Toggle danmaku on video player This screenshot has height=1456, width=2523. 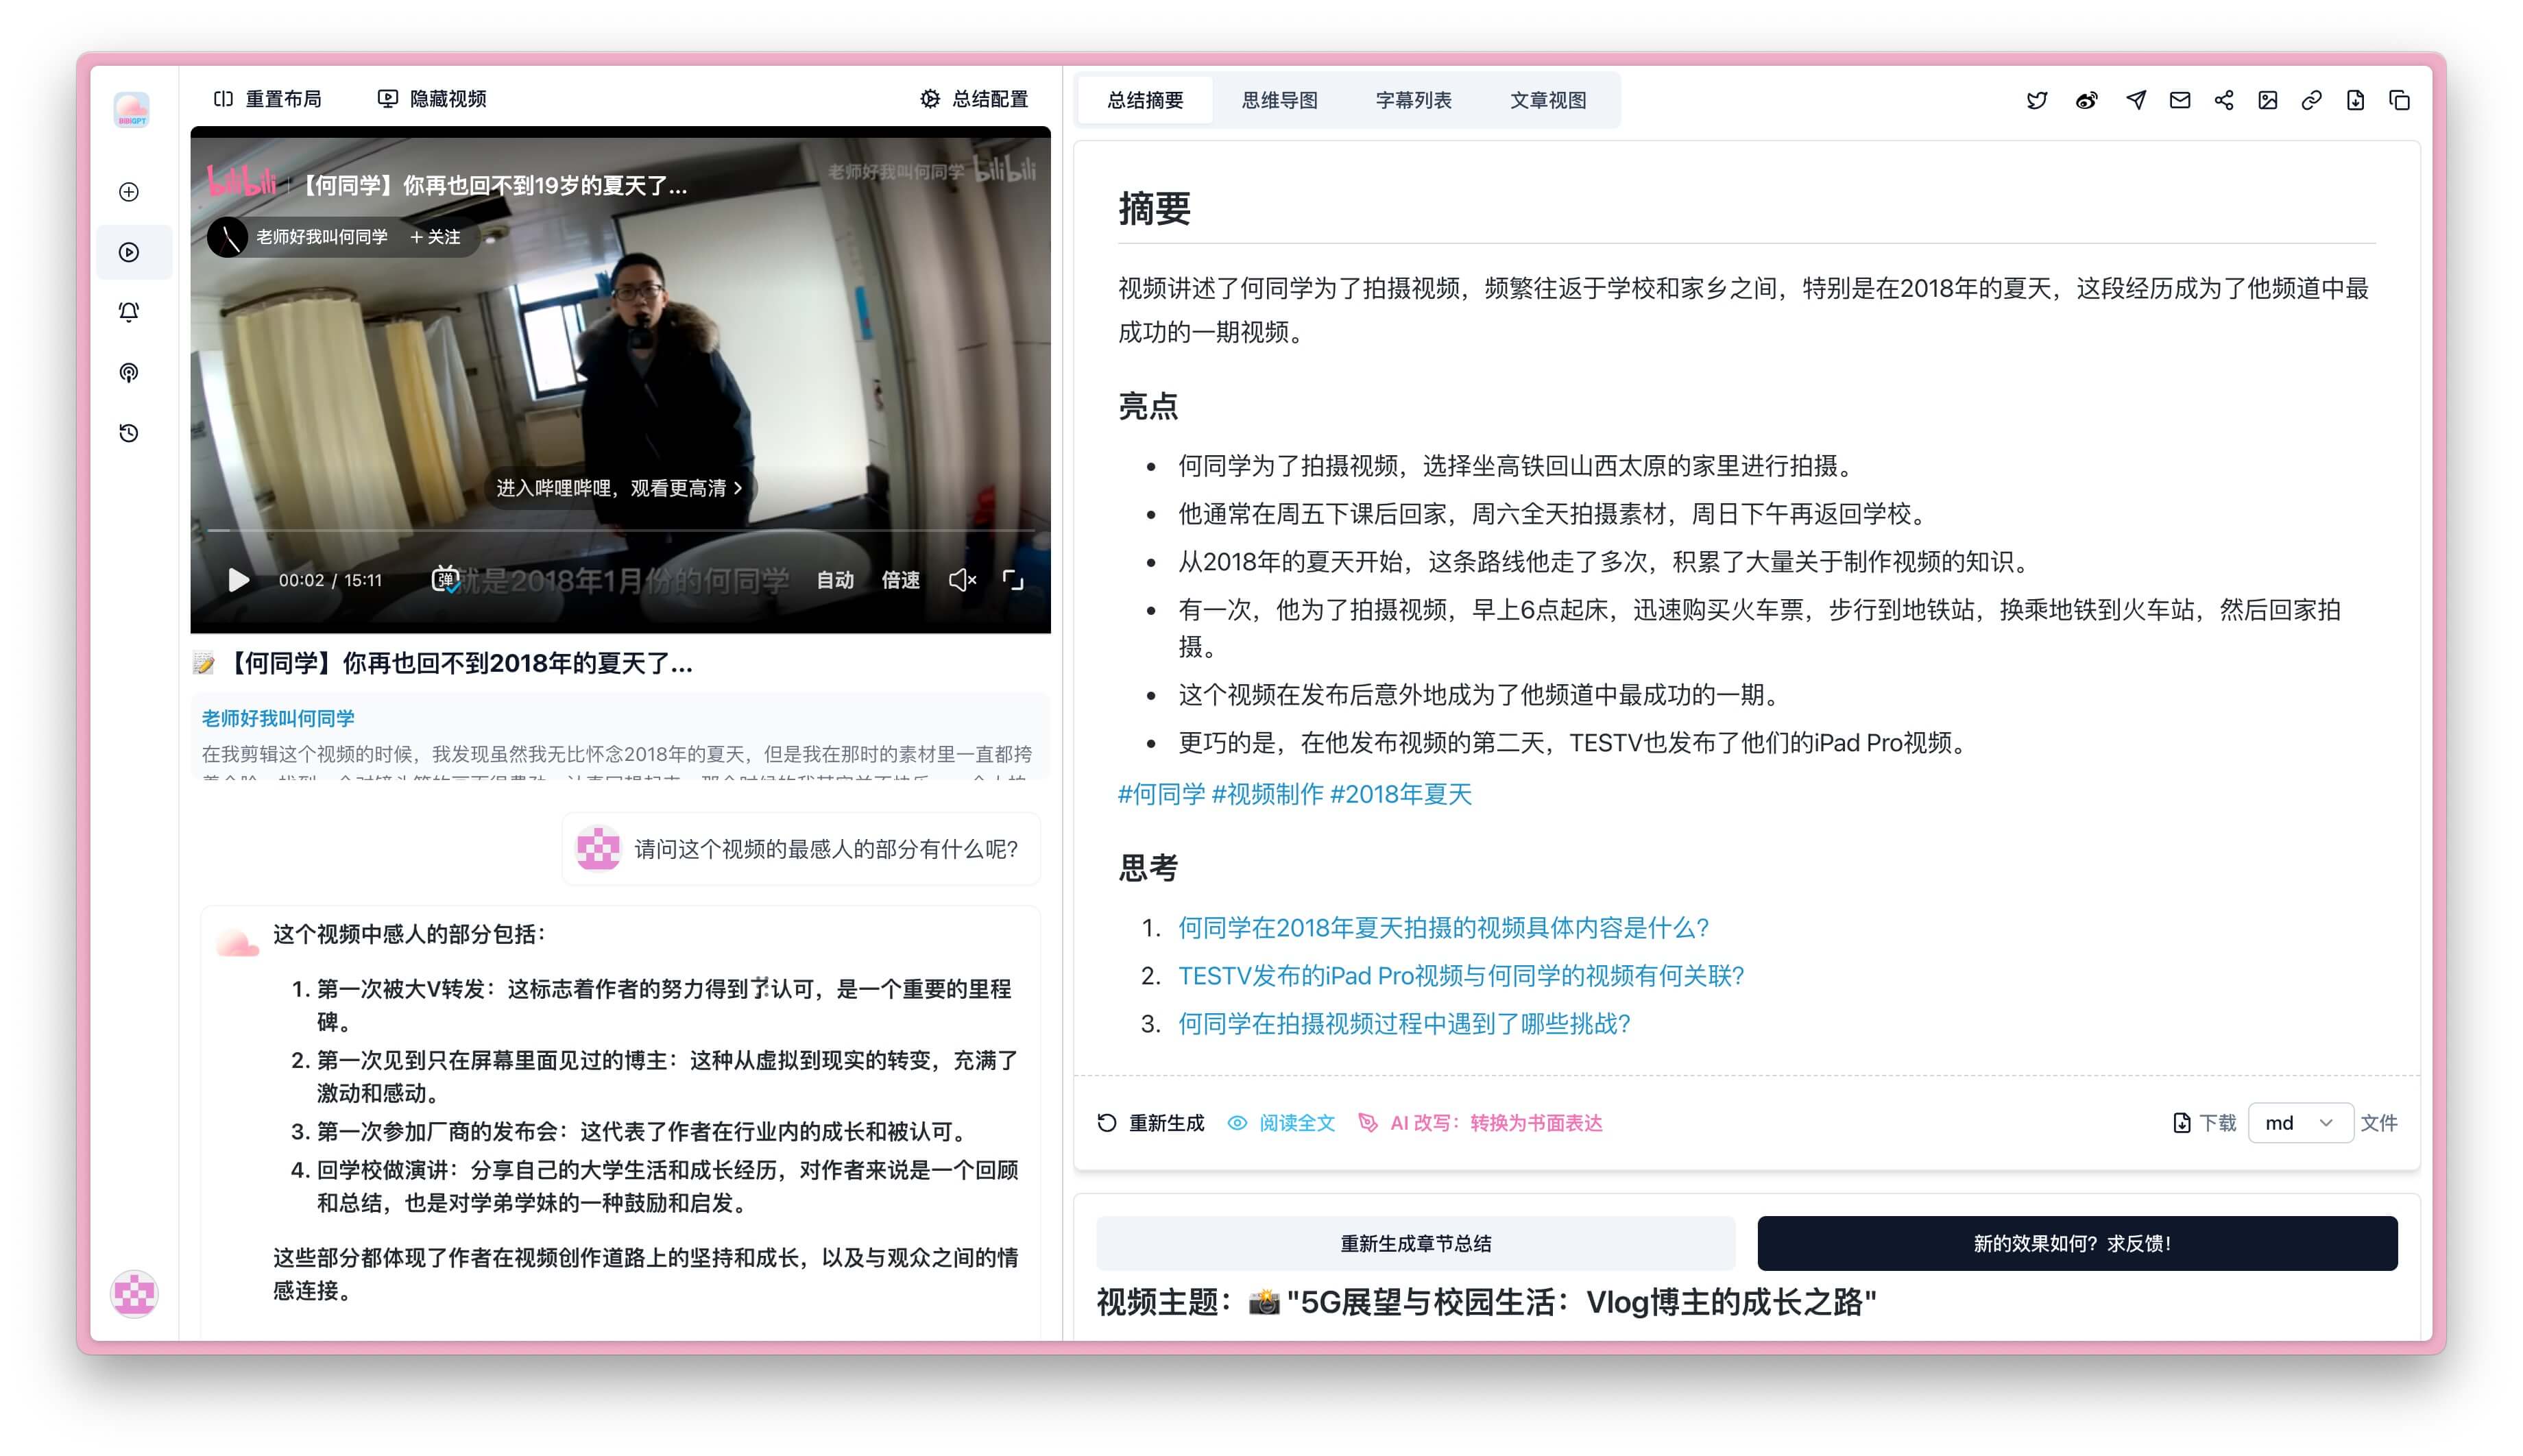(x=445, y=579)
